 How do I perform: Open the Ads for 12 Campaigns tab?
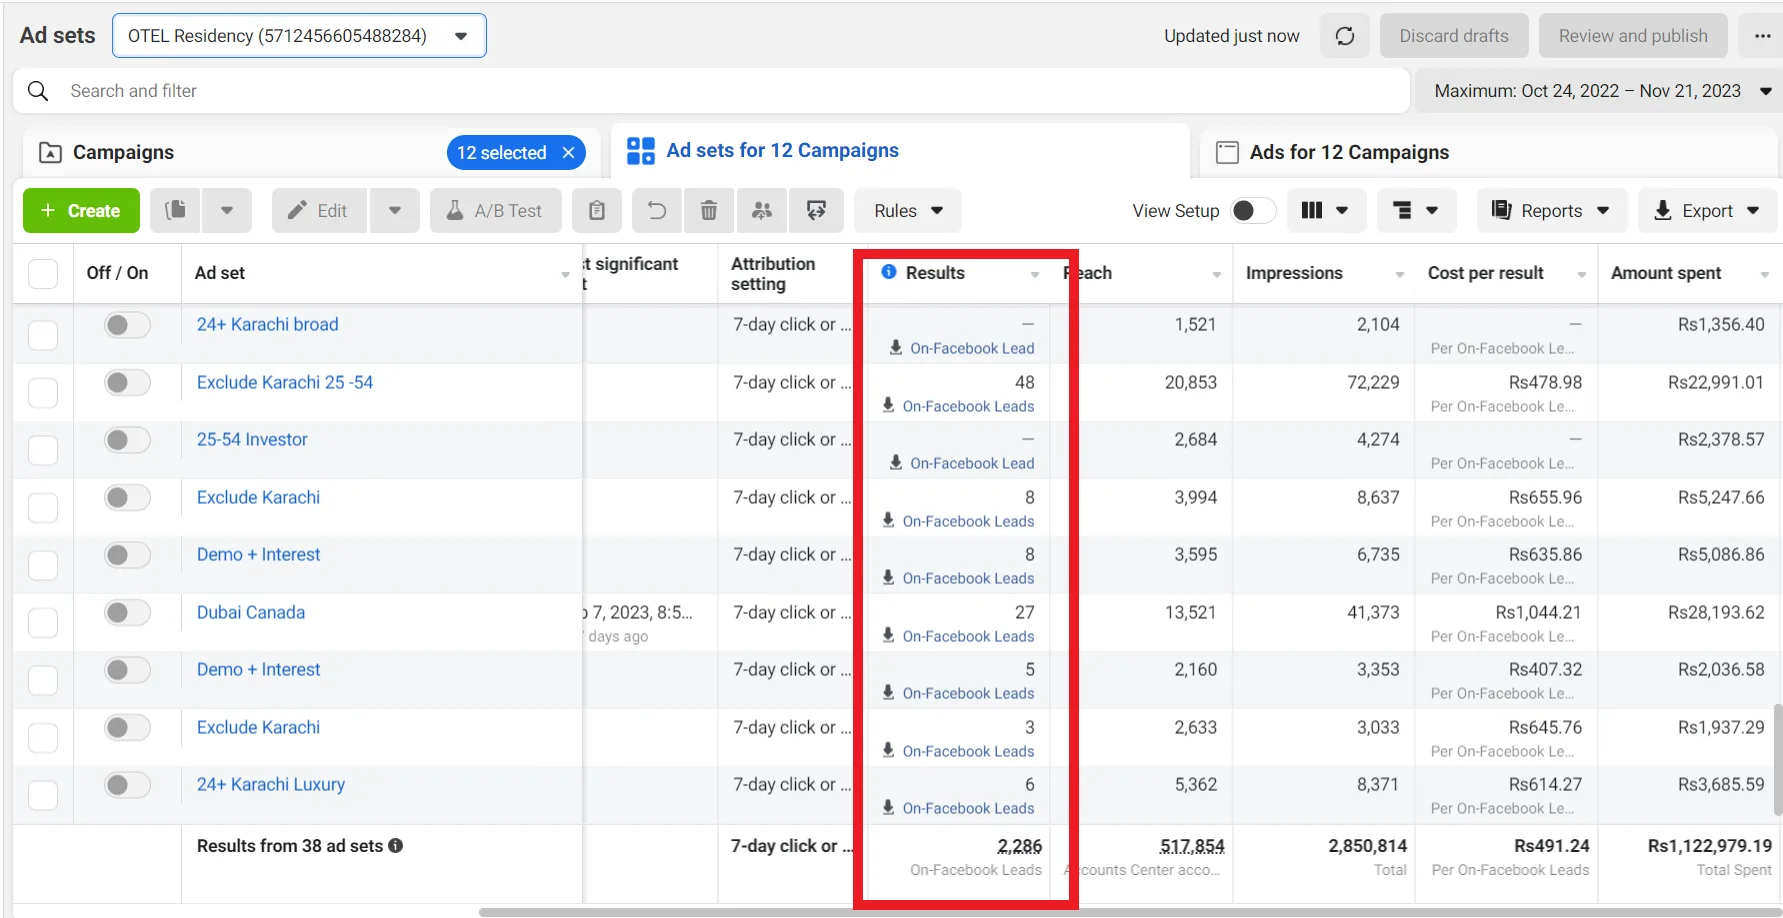point(1348,152)
